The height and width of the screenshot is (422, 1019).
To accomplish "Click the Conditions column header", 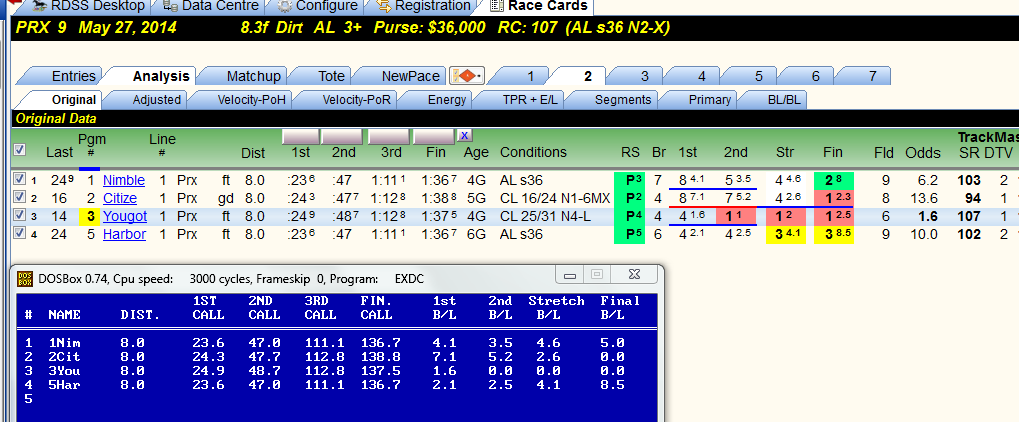I will pyautogui.click(x=533, y=153).
